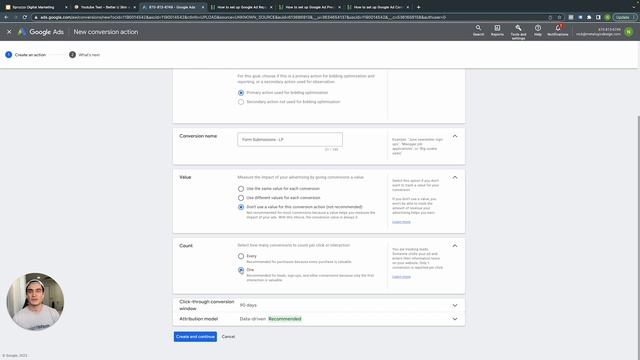The image size is (640, 360).
Task: Reload the page with the browser refresh icon
Action: tap(24, 17)
